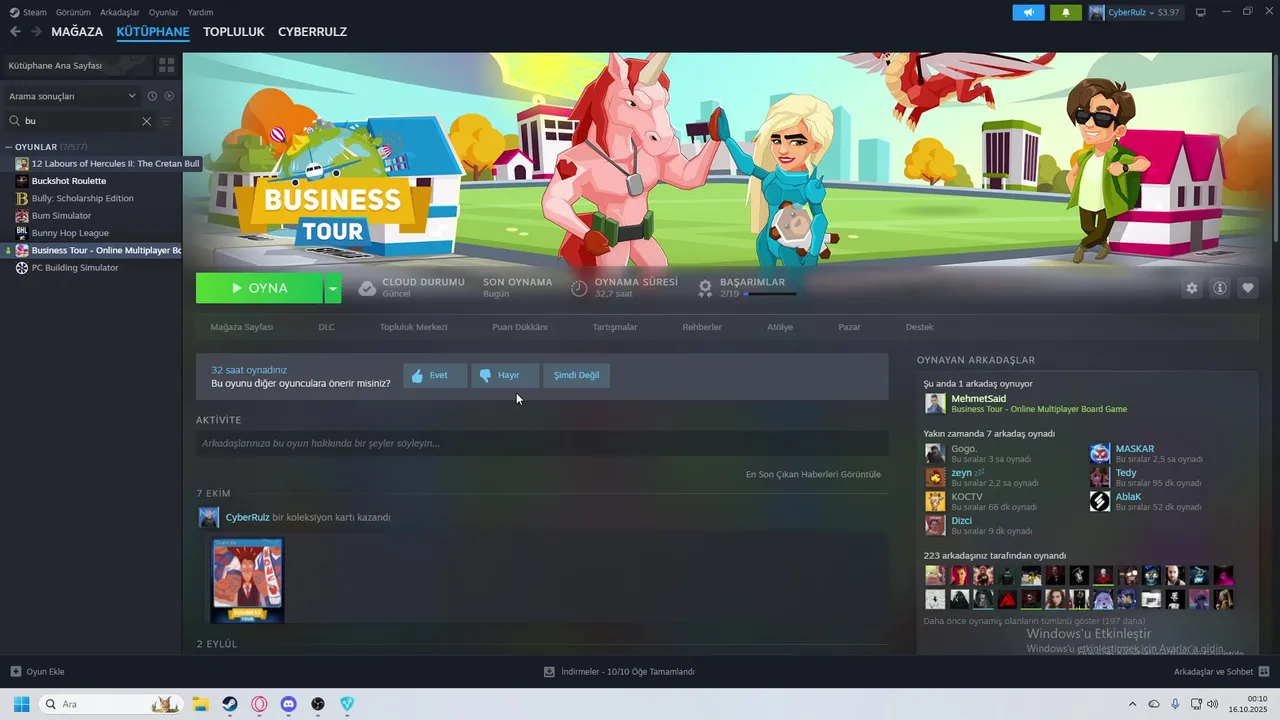The height and width of the screenshot is (720, 1280).
Task: Open the Atölye link
Action: 780,327
